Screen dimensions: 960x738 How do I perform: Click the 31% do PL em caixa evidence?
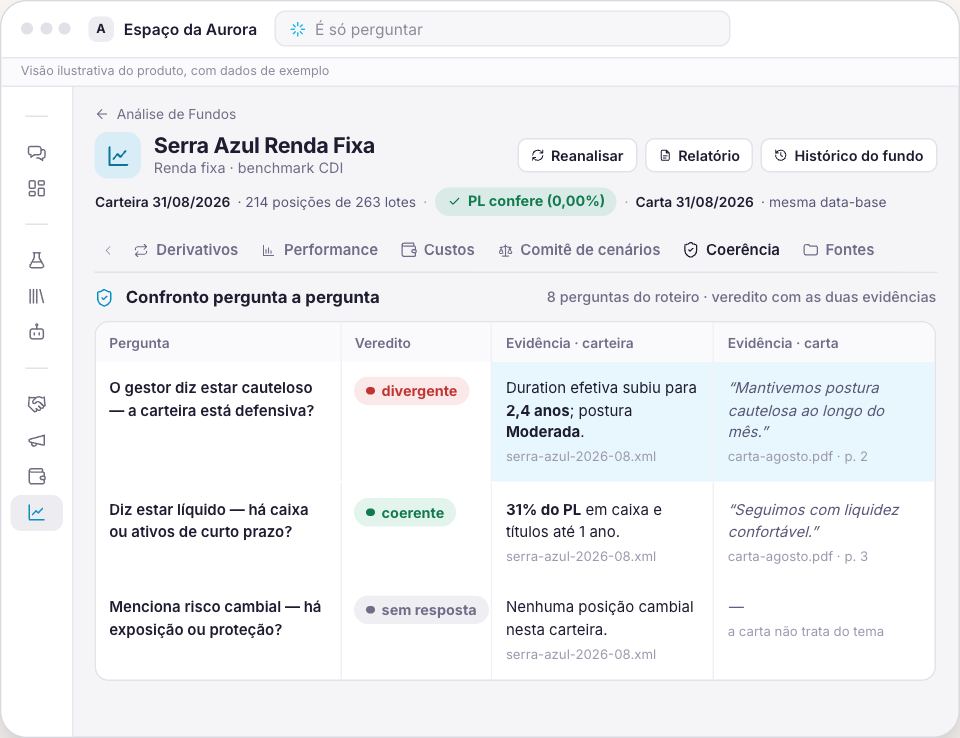click(x=584, y=521)
